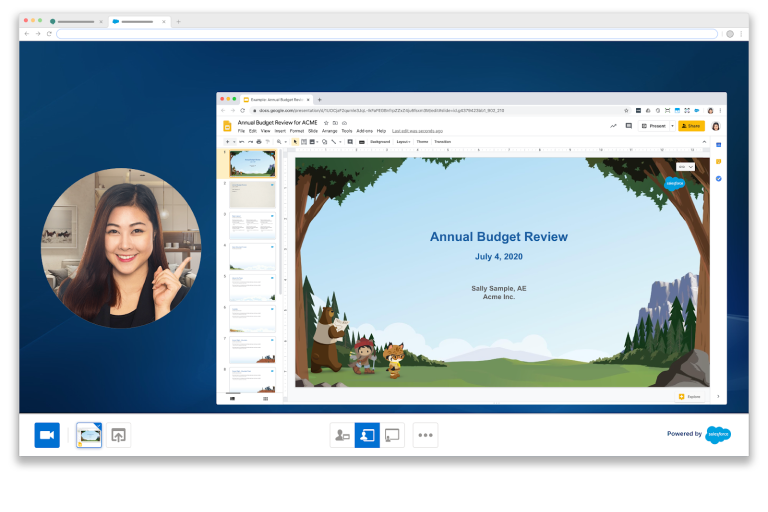768x512 pixels.
Task: Select the highlighted blue layout toggle
Action: (367, 435)
